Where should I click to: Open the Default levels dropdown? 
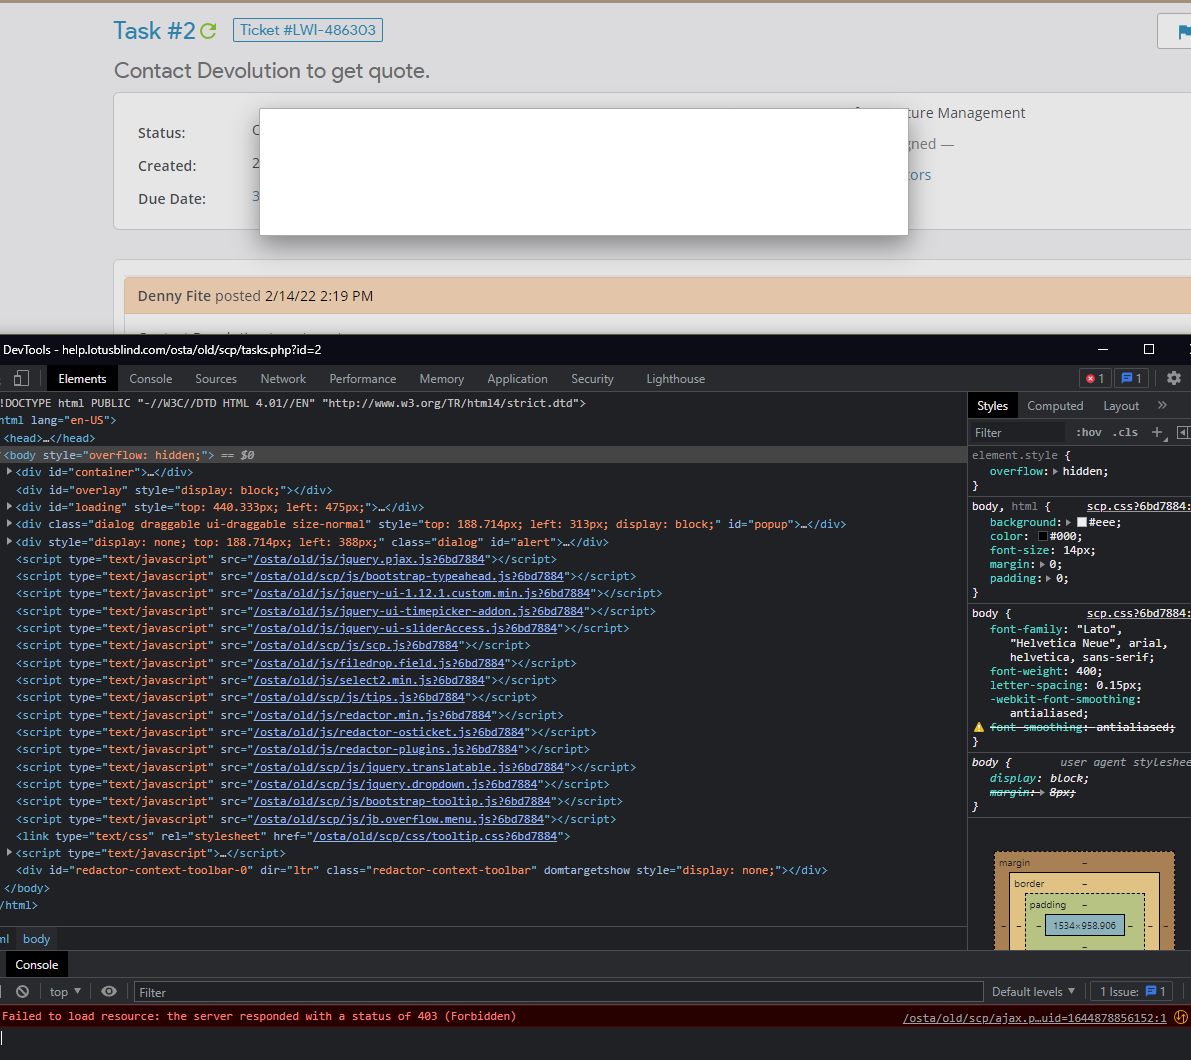(x=1033, y=992)
